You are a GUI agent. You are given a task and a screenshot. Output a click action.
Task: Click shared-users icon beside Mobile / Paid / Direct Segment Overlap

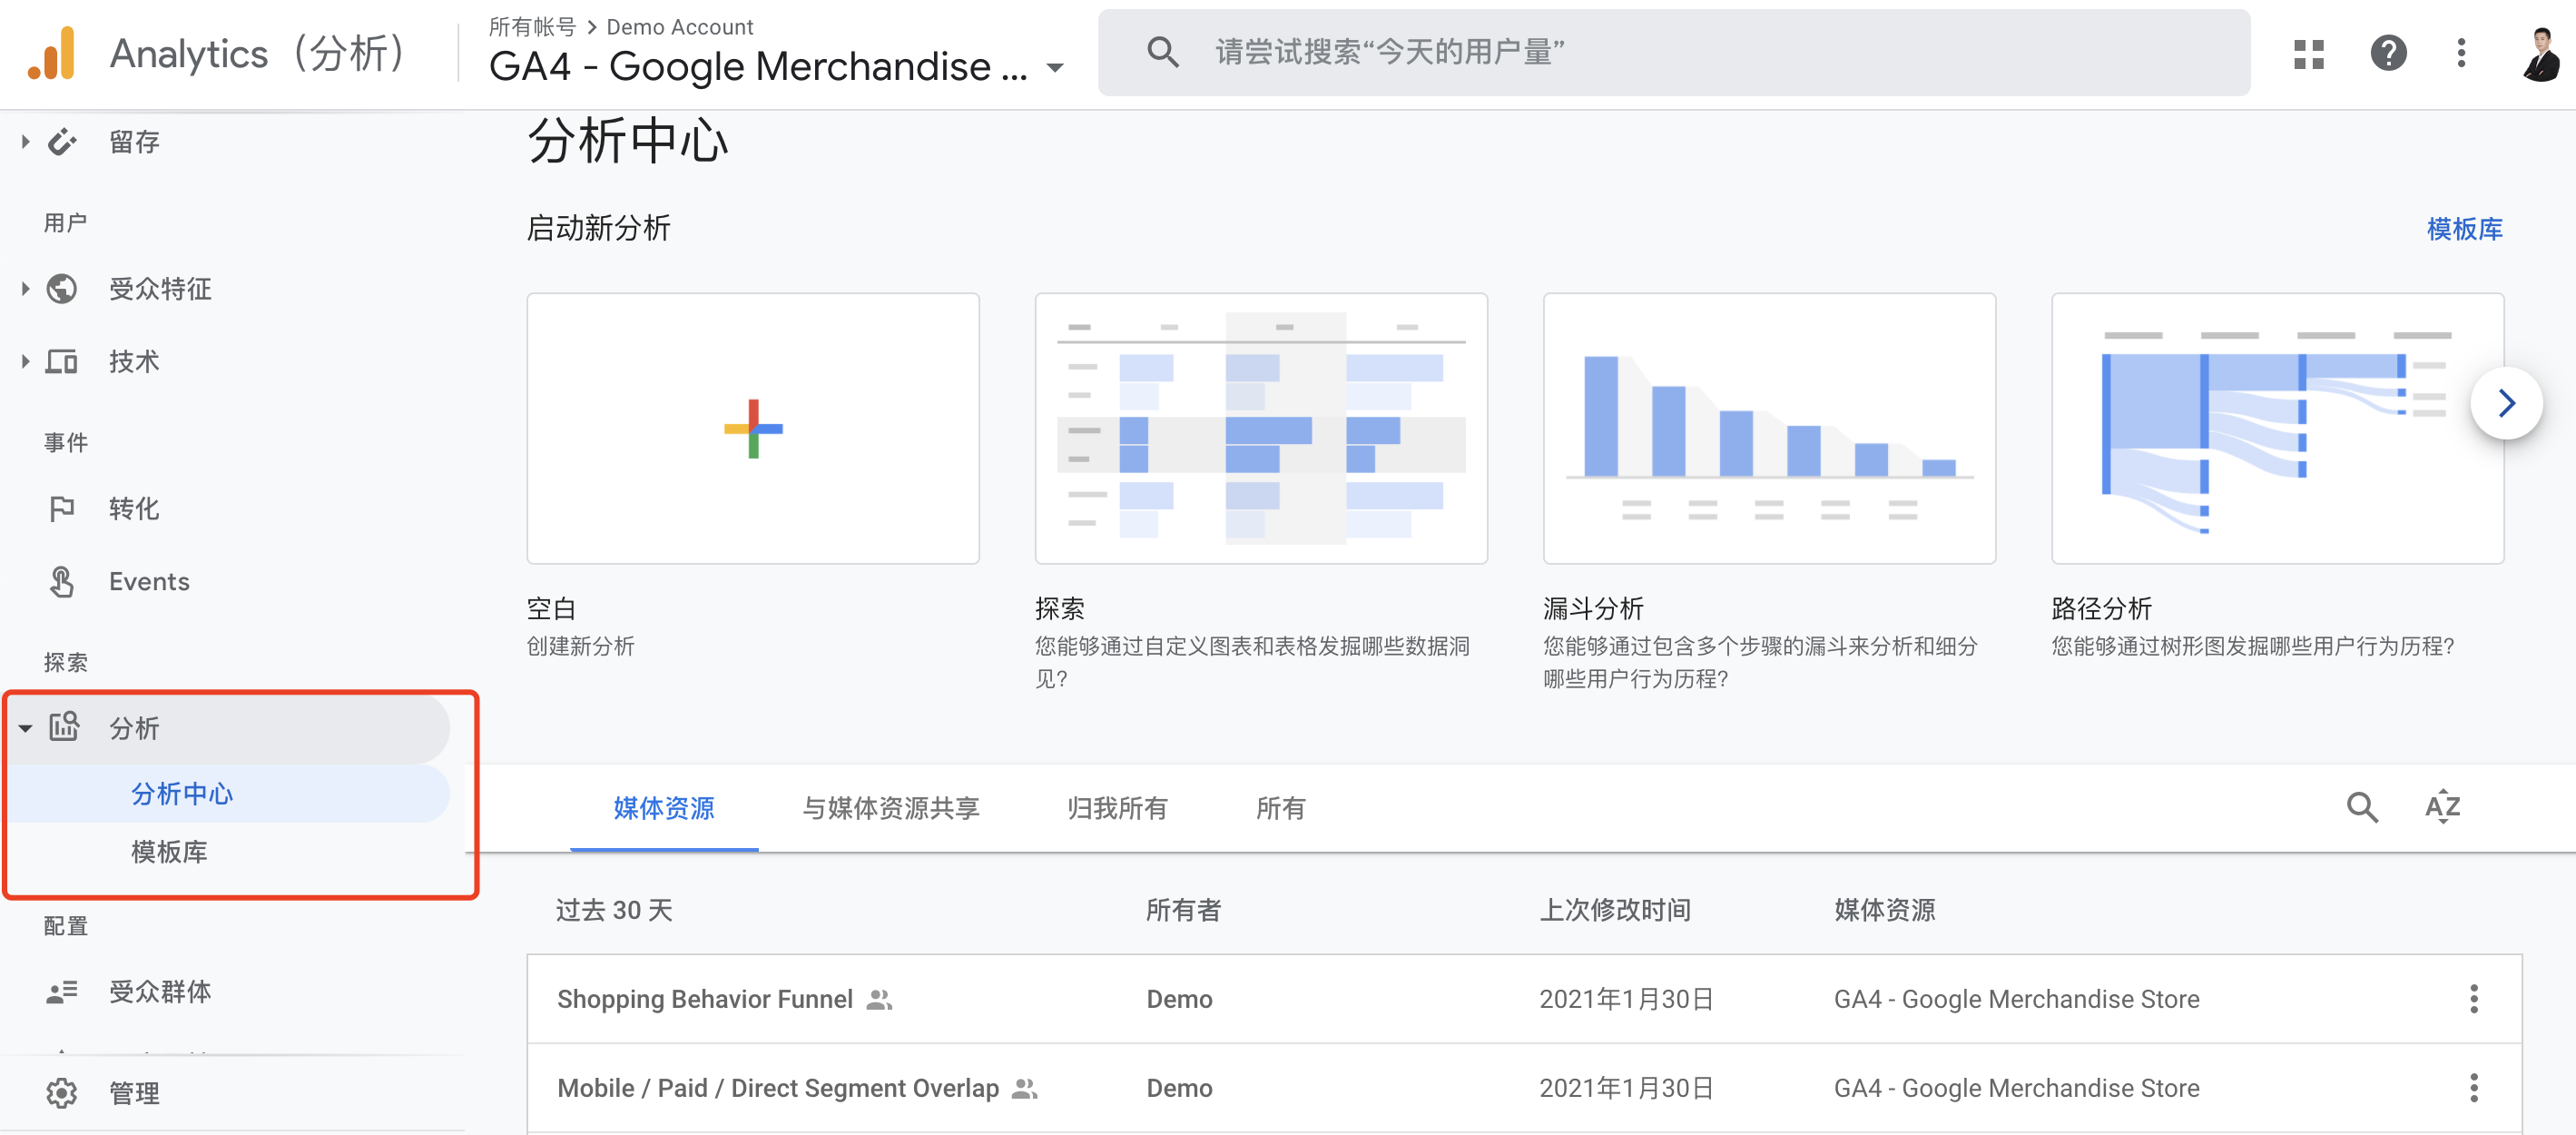click(x=1024, y=1088)
